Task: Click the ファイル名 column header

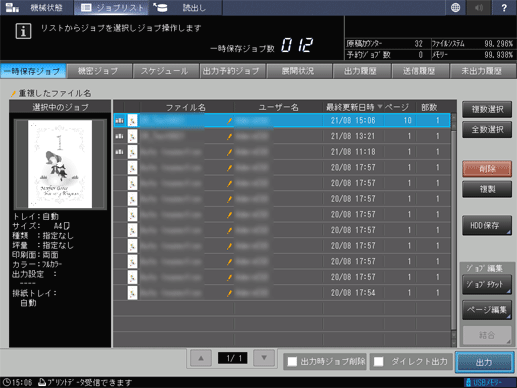Action: coord(186,107)
